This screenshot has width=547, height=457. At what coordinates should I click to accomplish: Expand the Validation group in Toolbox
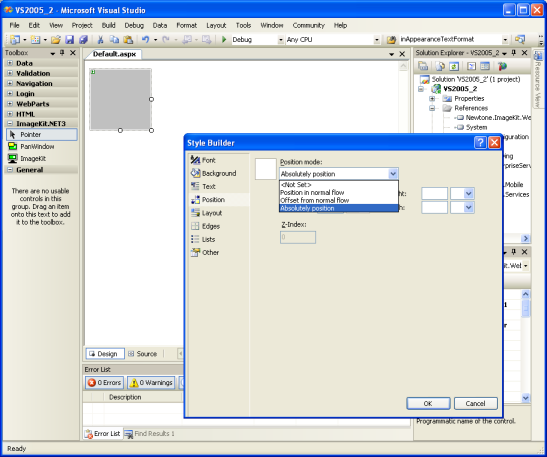(10, 73)
